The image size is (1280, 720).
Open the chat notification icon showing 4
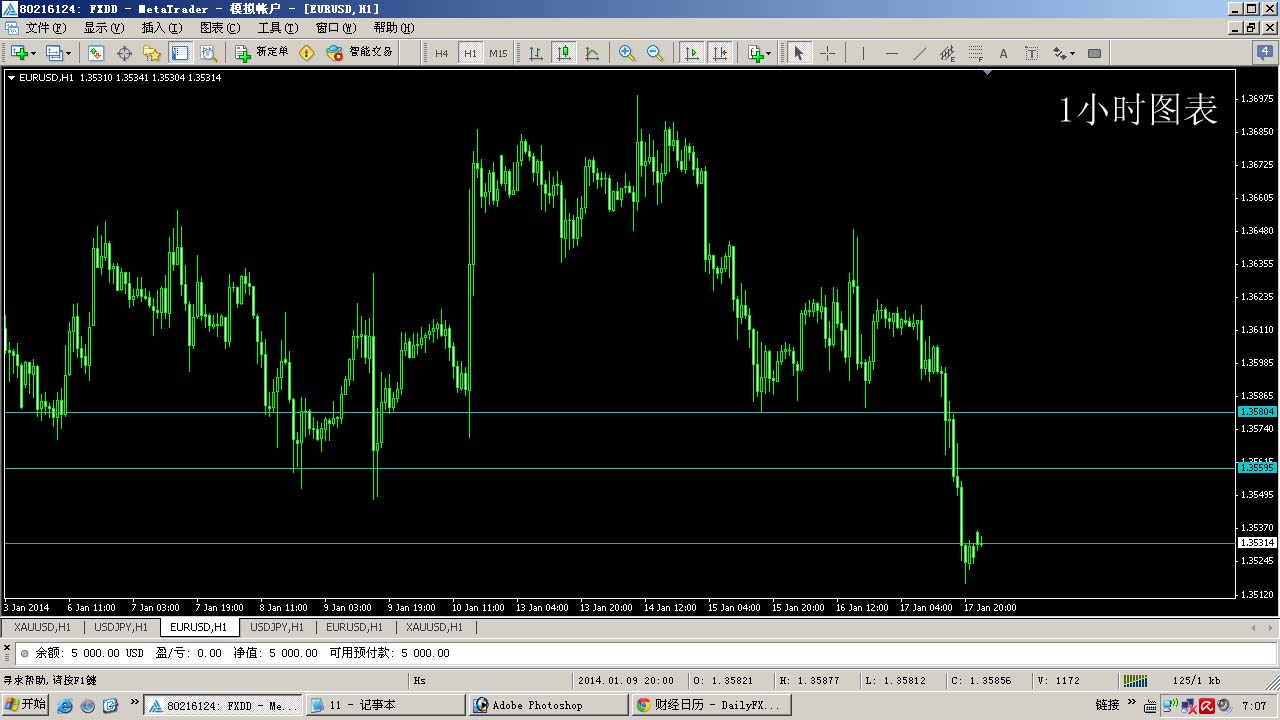tap(1265, 52)
